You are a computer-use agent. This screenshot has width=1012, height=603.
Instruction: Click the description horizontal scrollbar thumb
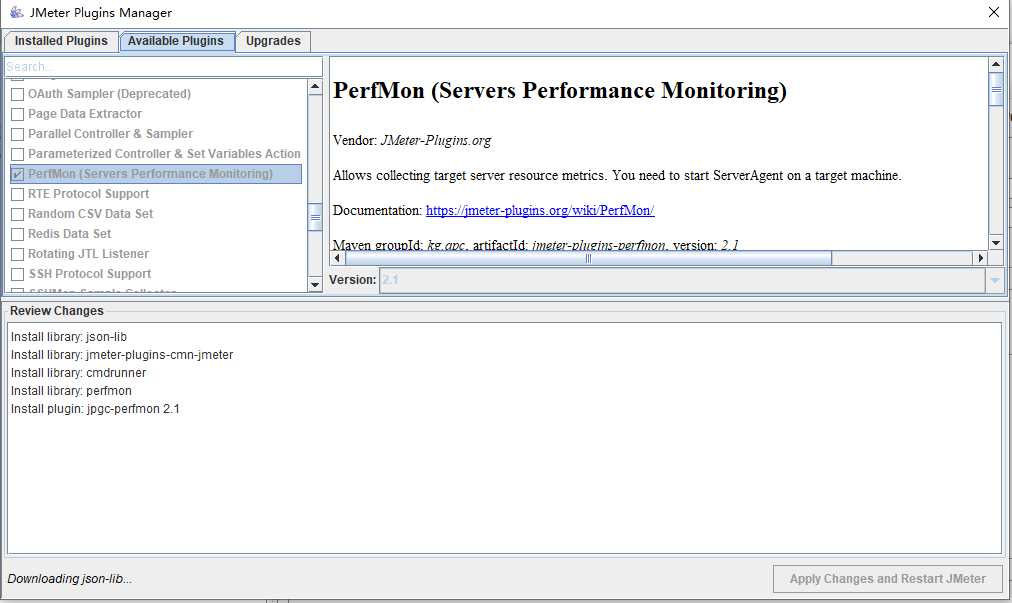(588, 258)
